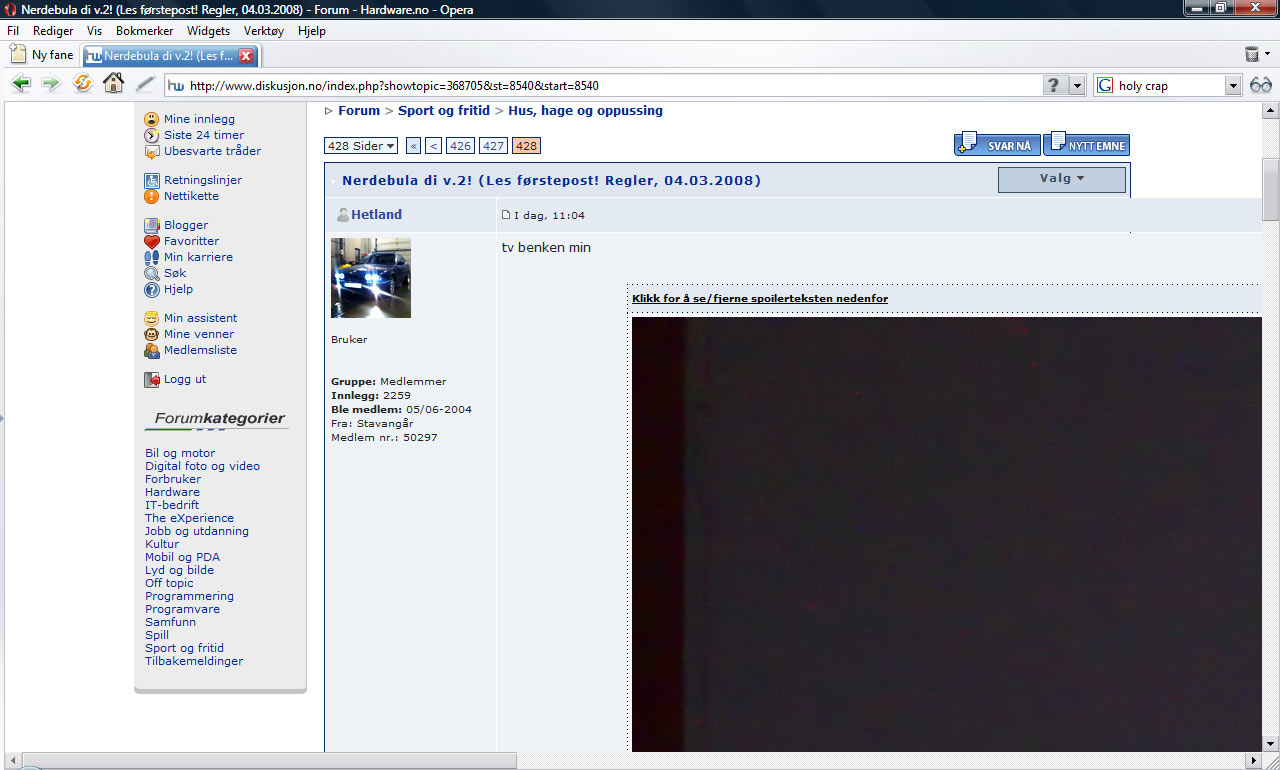Open 'Digital foto og video' category
This screenshot has height=770, width=1280.
tap(202, 466)
